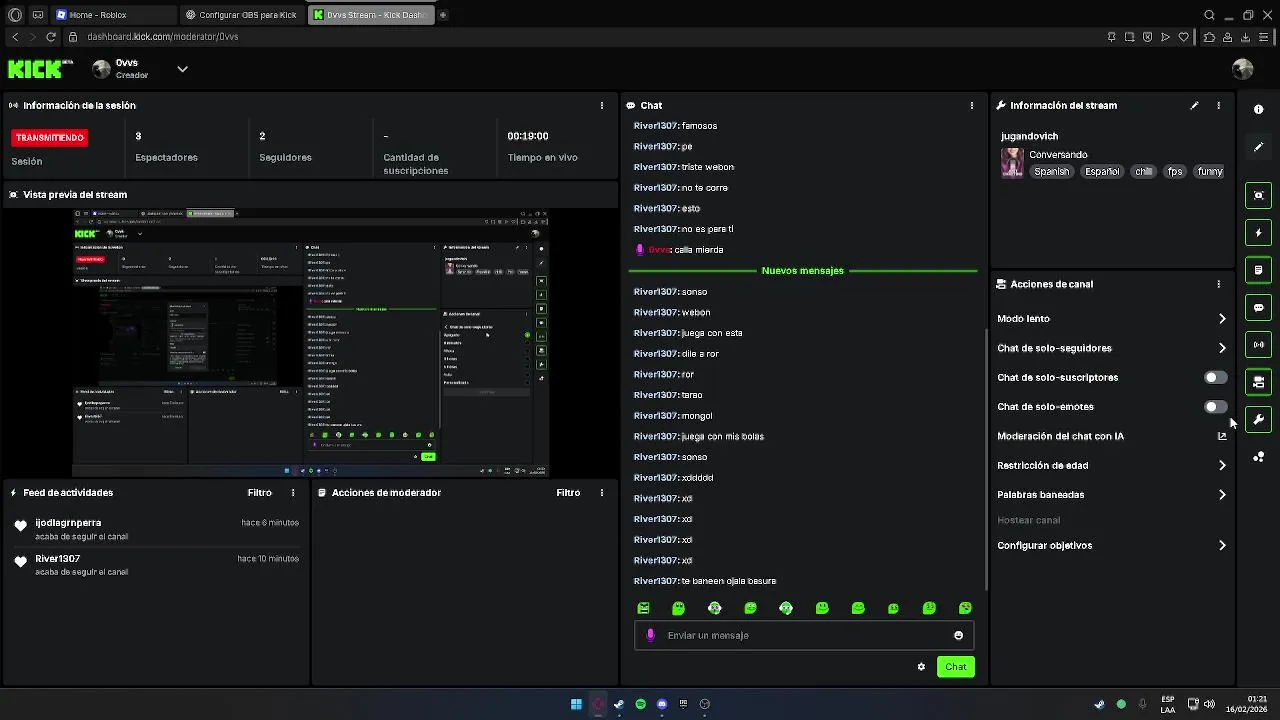Toggle the wrench widget icon in sidebar
The width and height of the screenshot is (1280, 720).
coord(1258,419)
